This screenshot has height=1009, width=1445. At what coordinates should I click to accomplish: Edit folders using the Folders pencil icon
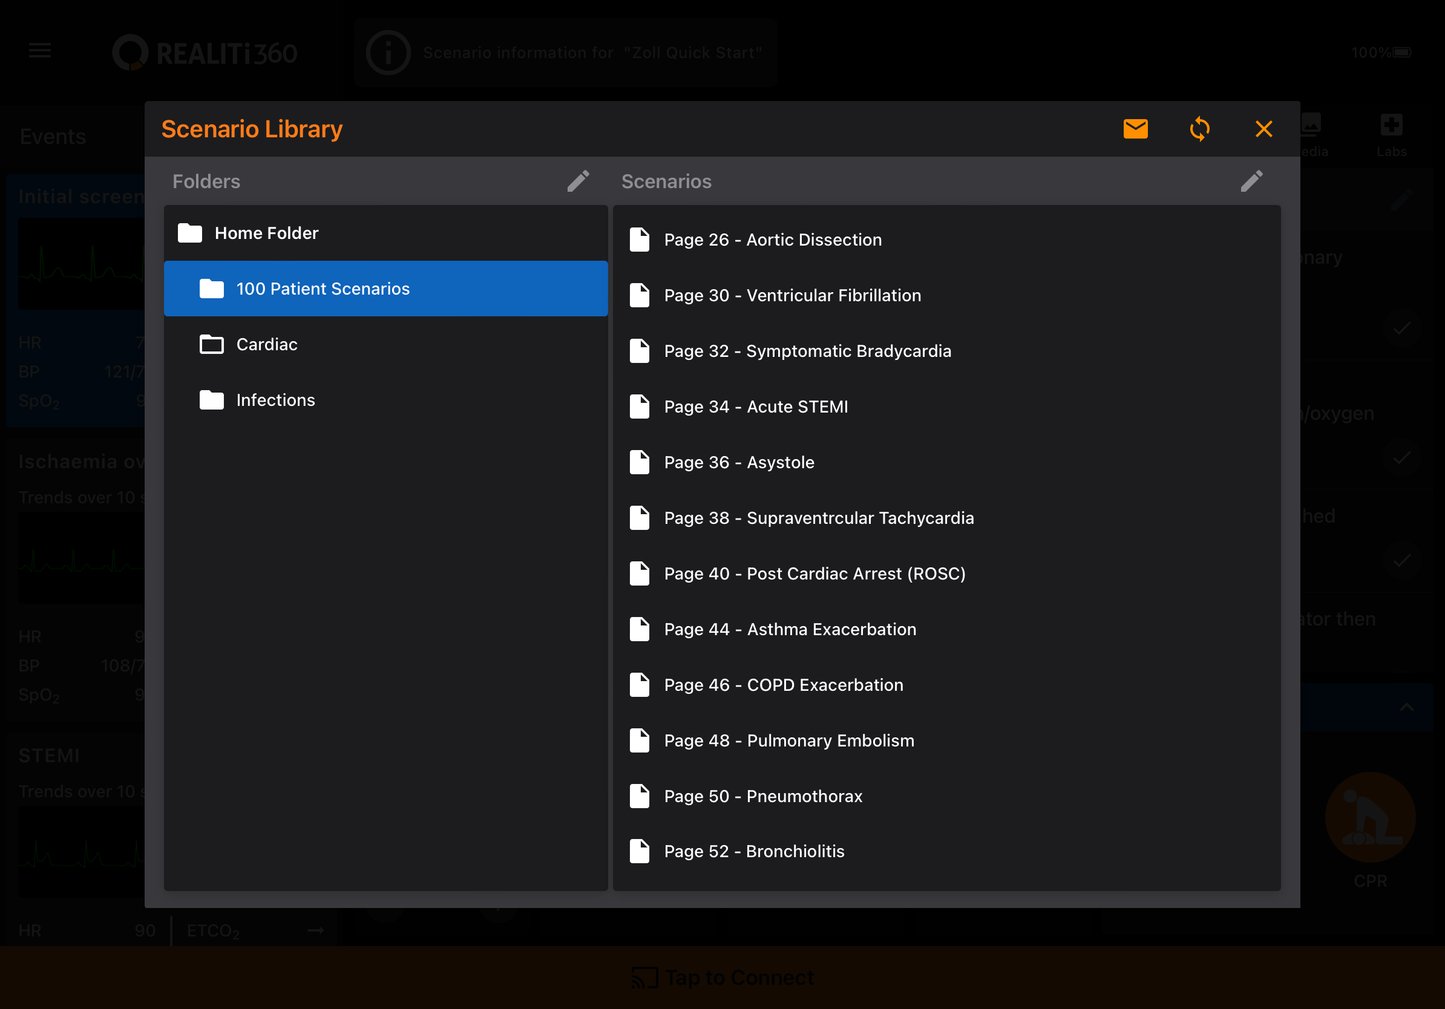pos(578,181)
